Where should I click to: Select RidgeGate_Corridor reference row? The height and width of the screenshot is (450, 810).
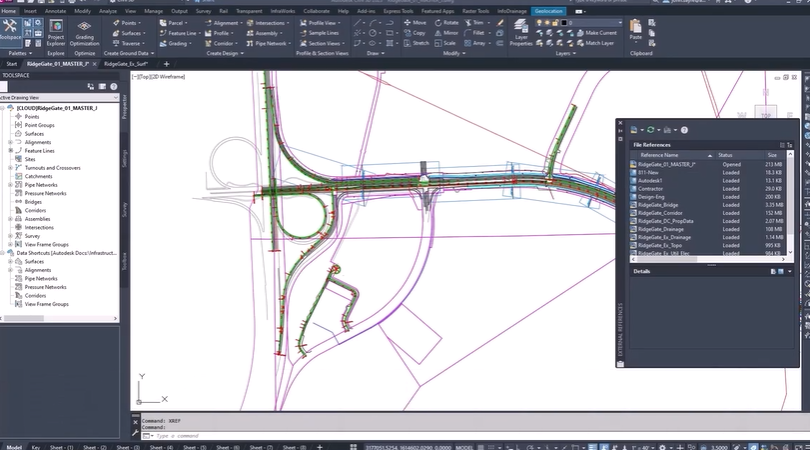point(708,213)
